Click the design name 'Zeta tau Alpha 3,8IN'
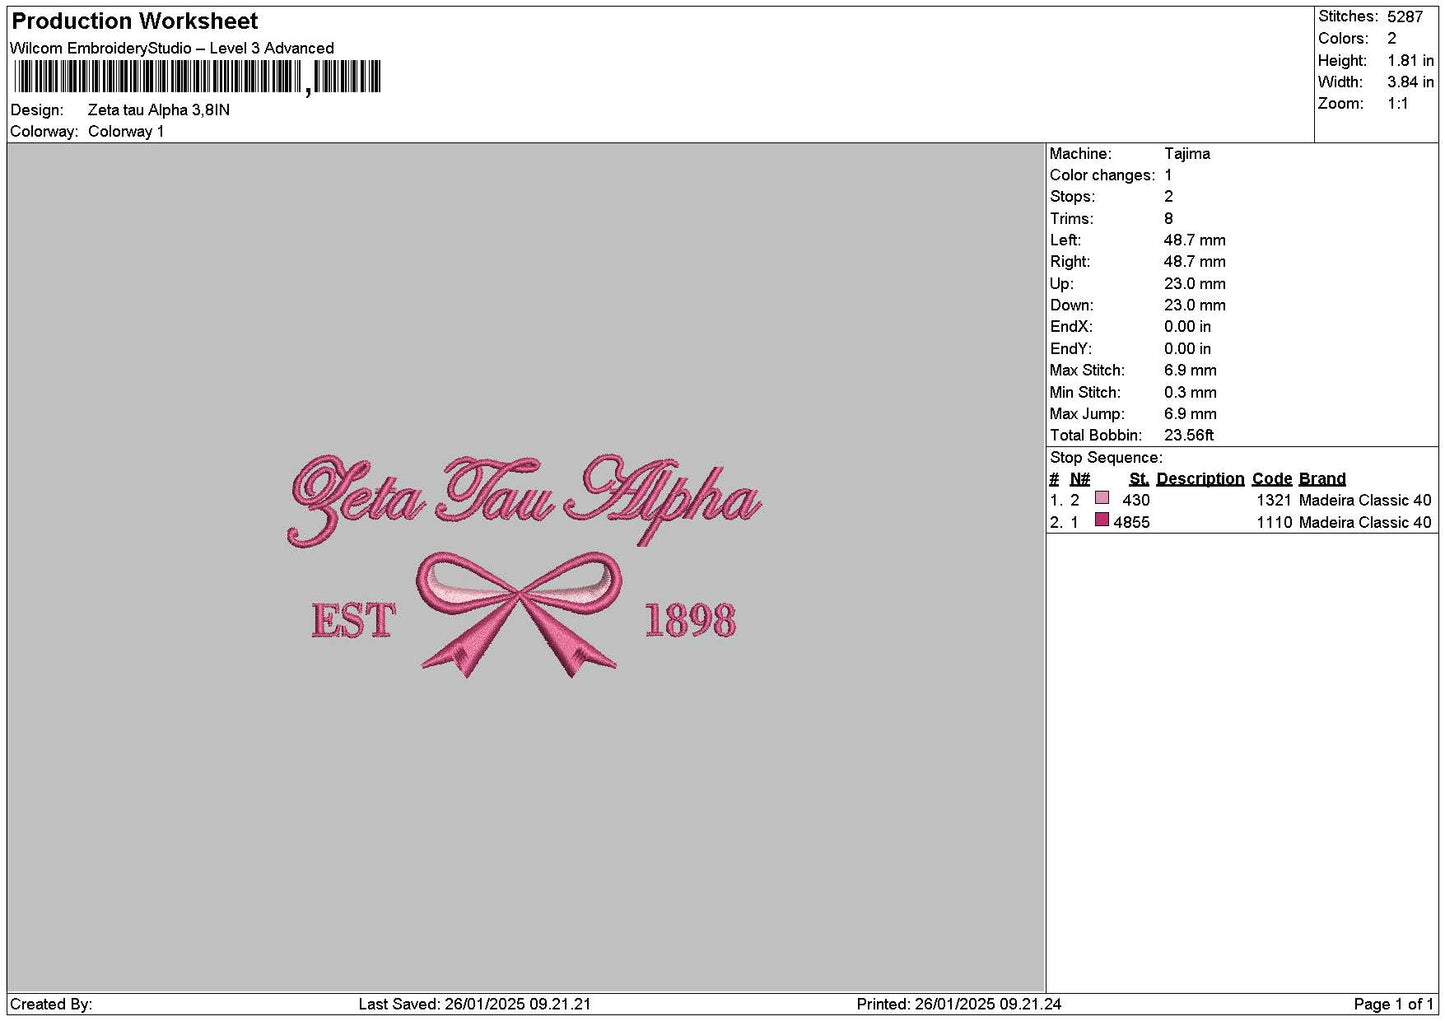This screenshot has height=1021, width=1445. pos(159,110)
